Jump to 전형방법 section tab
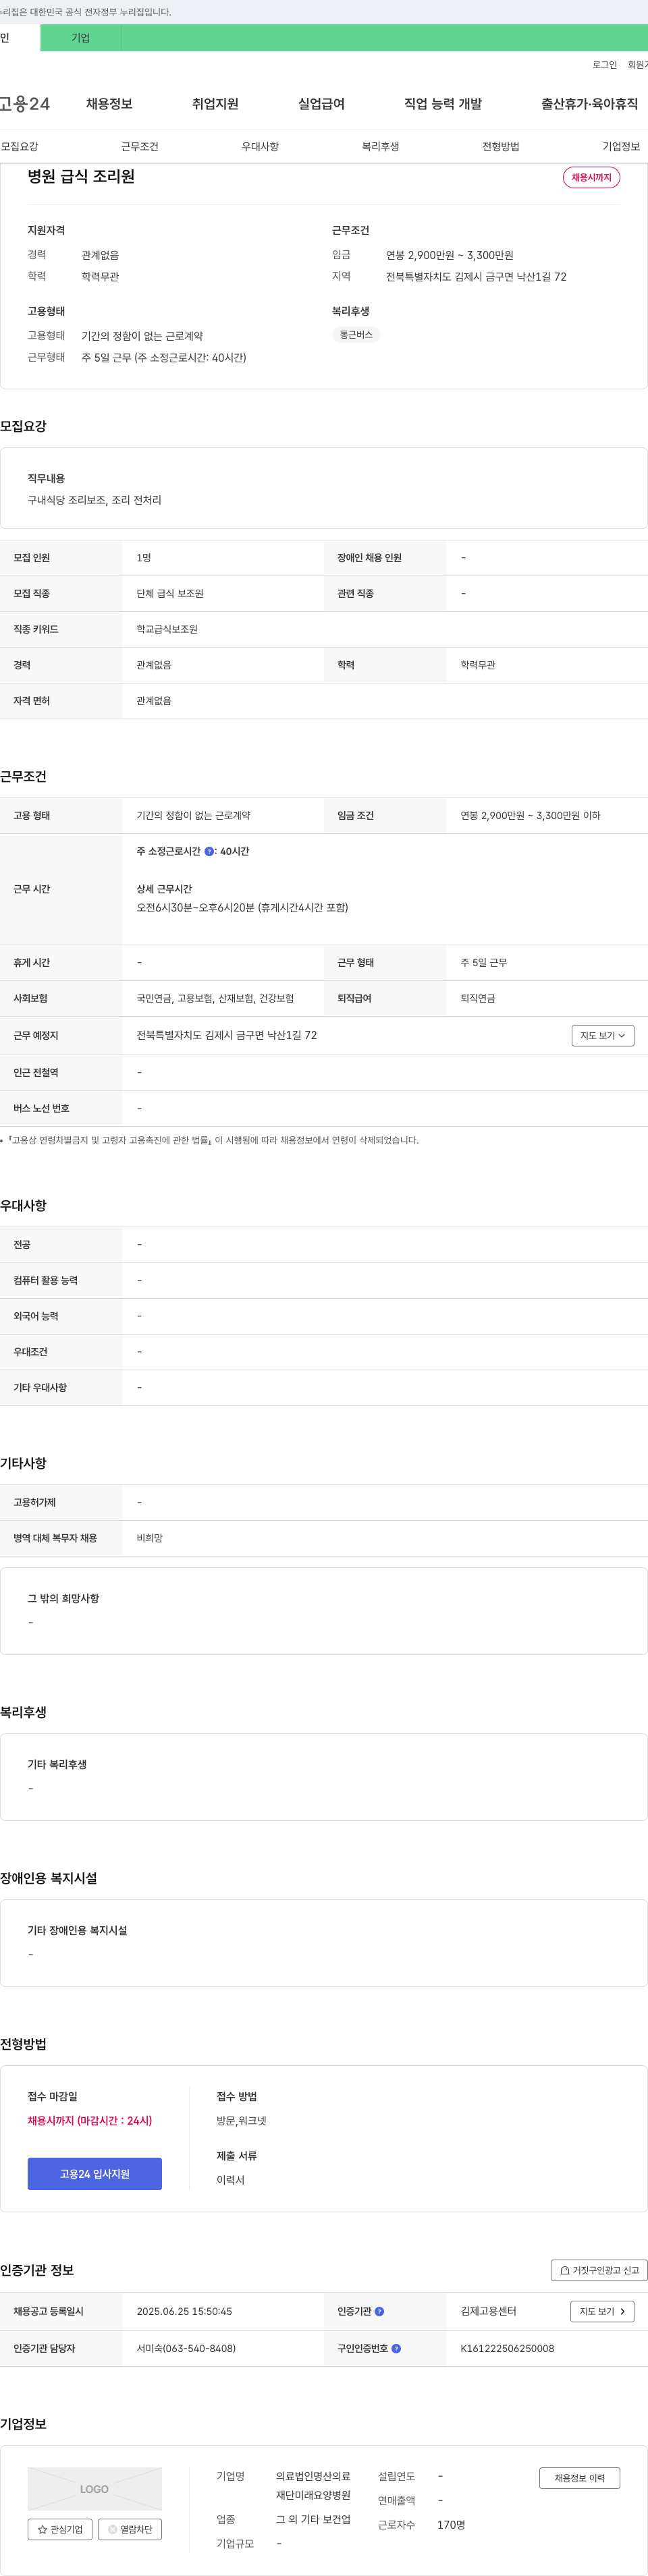 [x=501, y=146]
